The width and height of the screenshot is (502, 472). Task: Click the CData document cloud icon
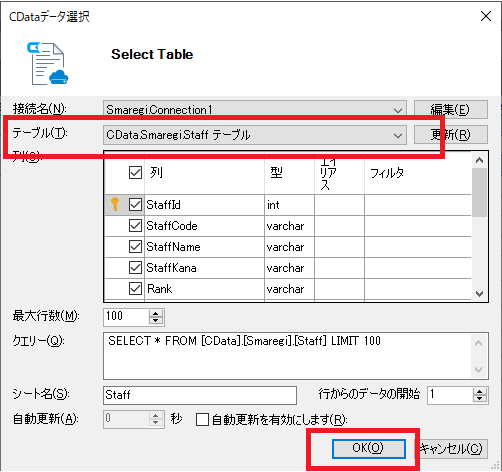pos(48,64)
